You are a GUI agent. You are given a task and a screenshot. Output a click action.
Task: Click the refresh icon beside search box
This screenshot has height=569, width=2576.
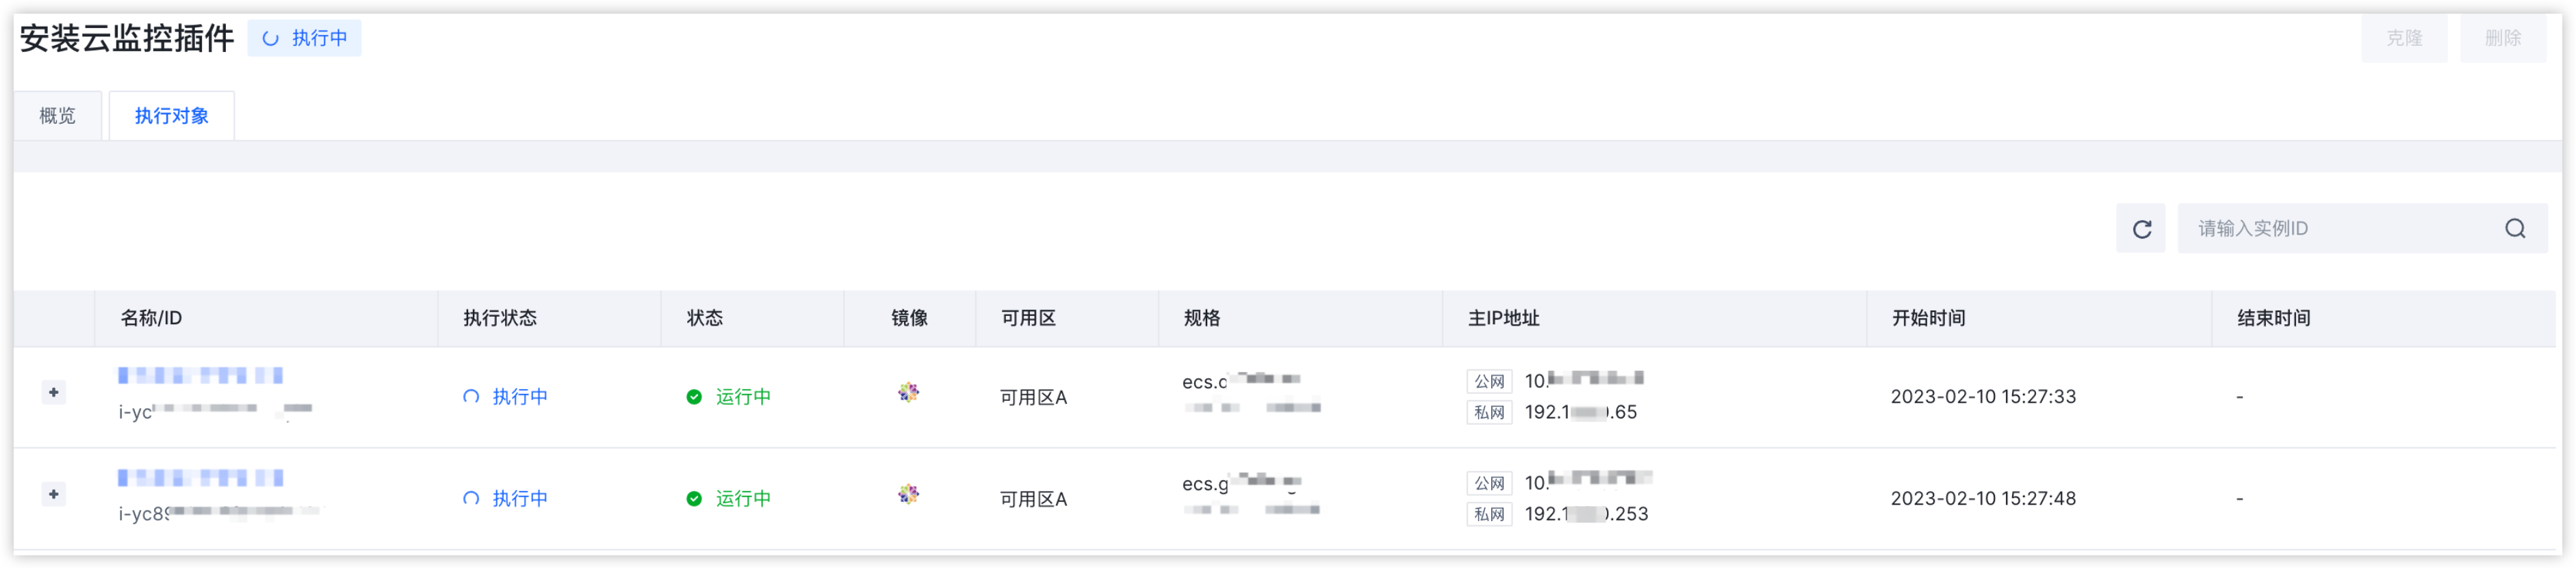click(2140, 229)
